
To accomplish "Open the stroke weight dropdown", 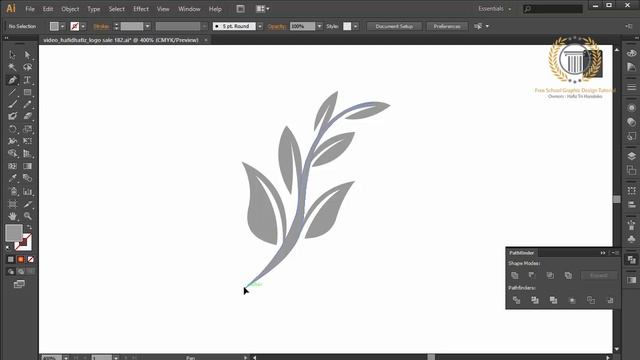I will pyautogui.click(x=148, y=26).
